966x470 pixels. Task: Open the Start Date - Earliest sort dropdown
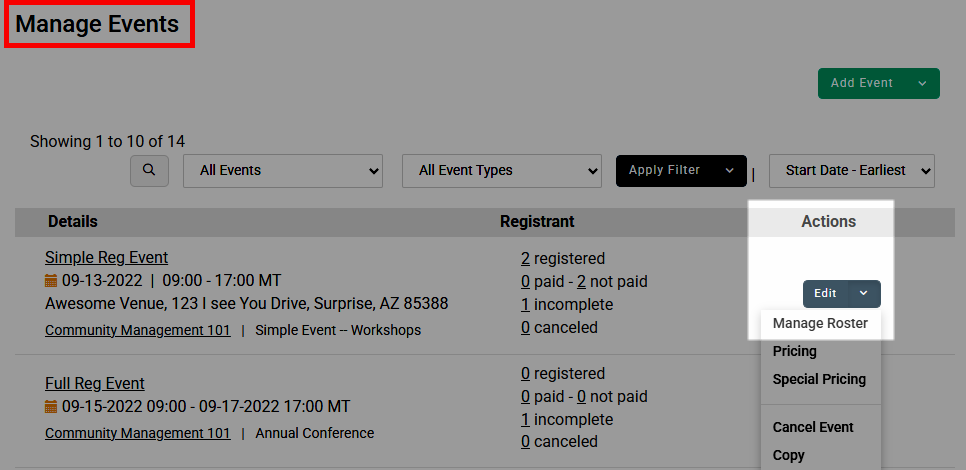tap(851, 171)
